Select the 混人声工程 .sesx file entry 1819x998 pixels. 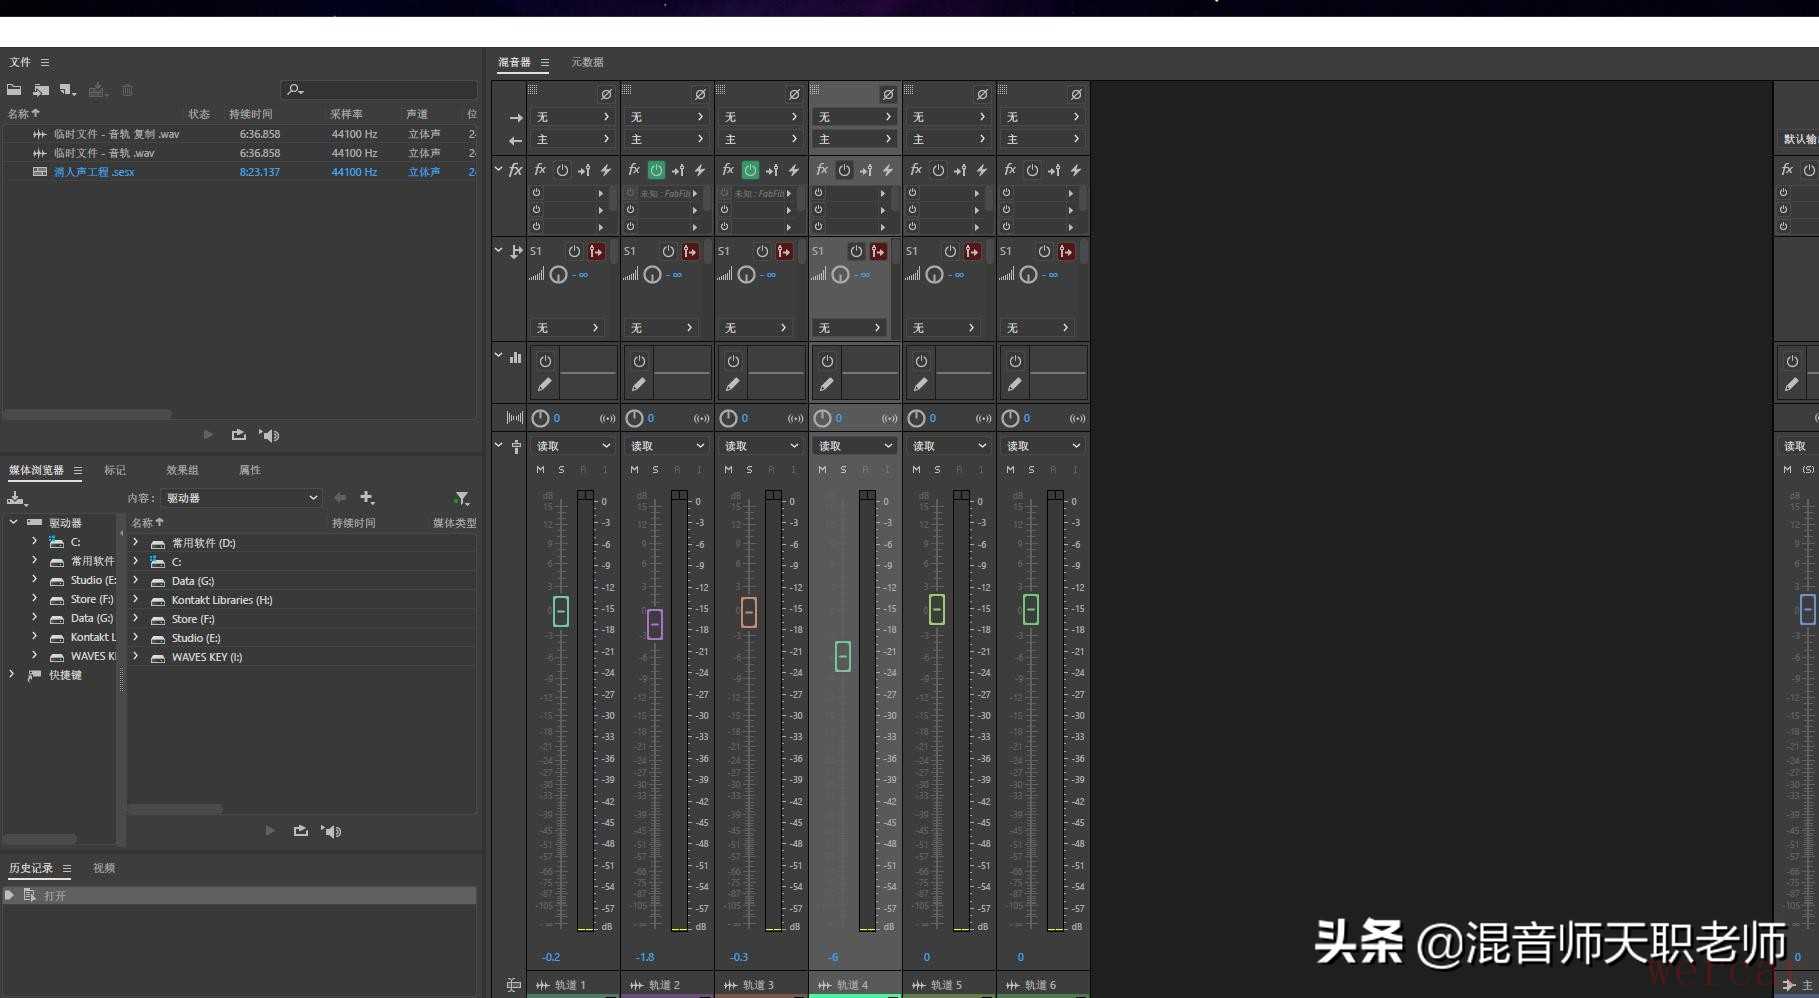tap(93, 172)
